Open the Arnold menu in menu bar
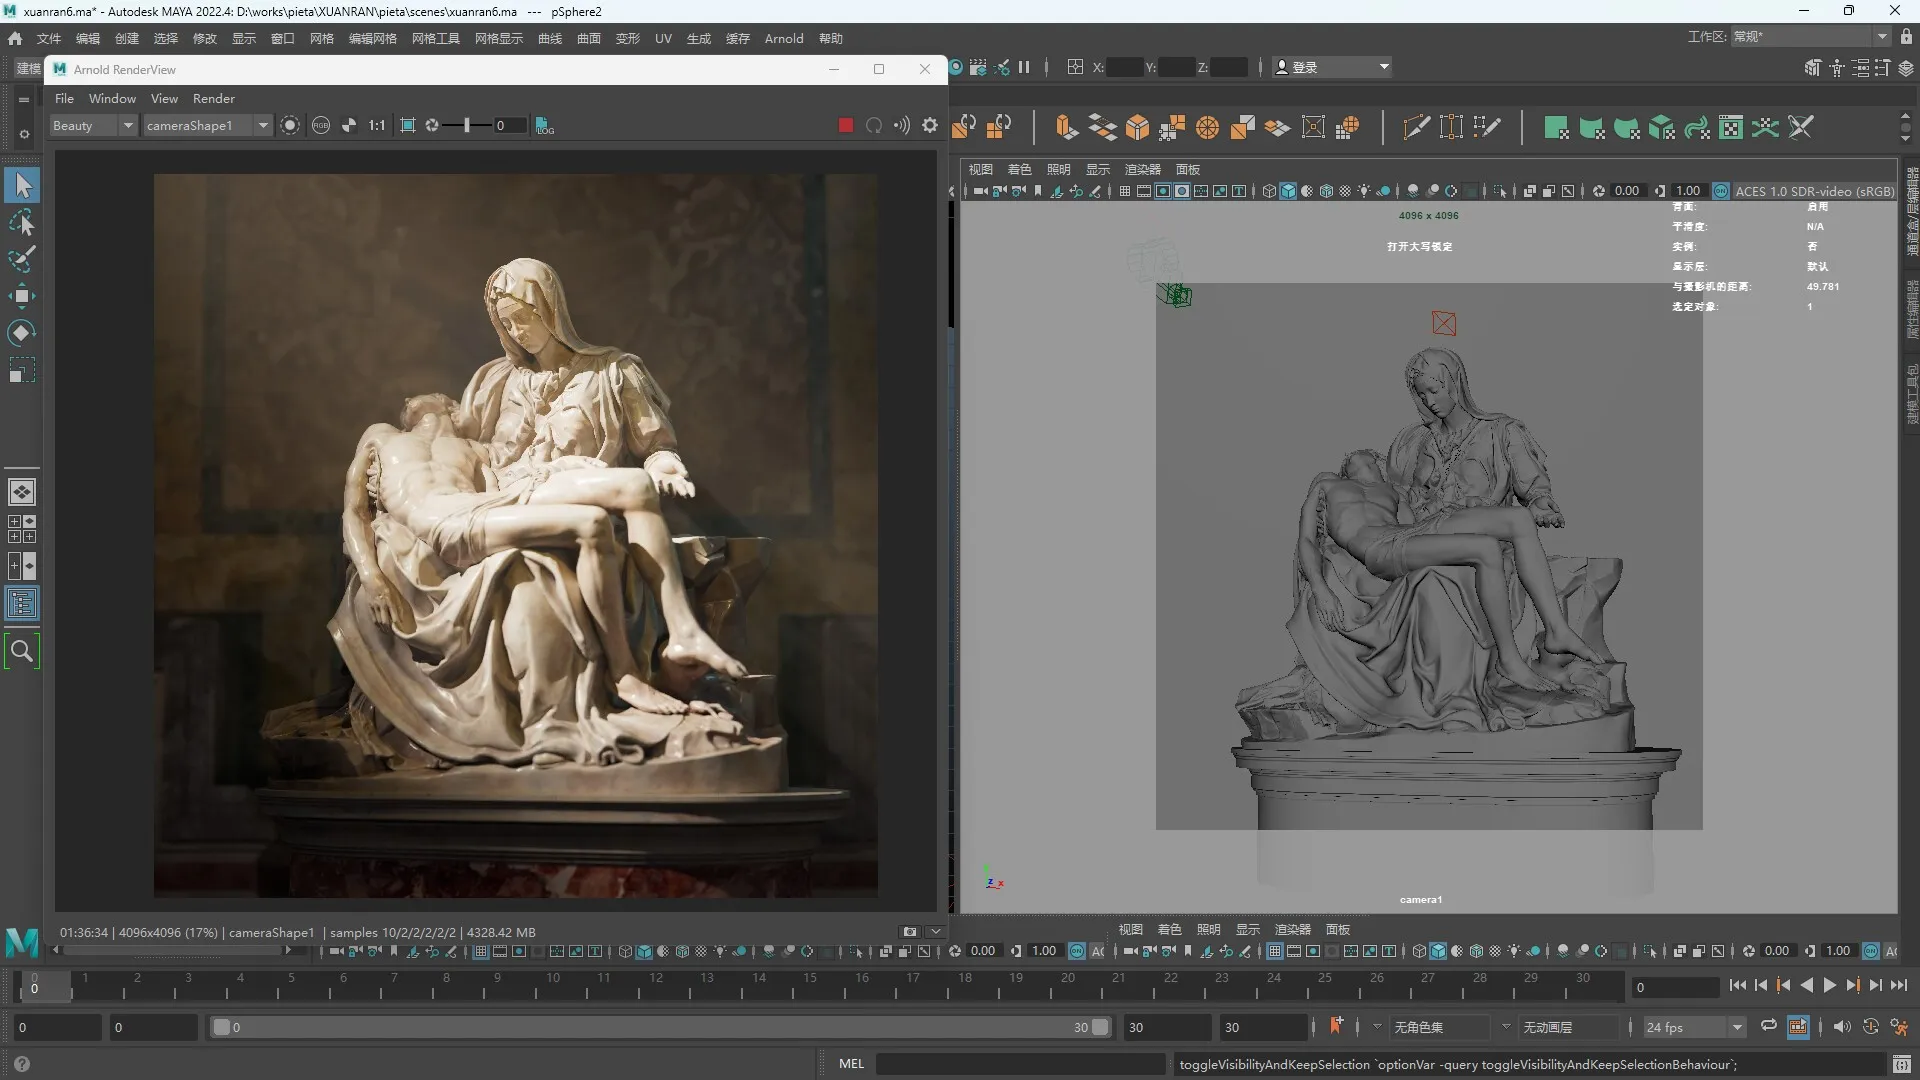 [x=783, y=38]
